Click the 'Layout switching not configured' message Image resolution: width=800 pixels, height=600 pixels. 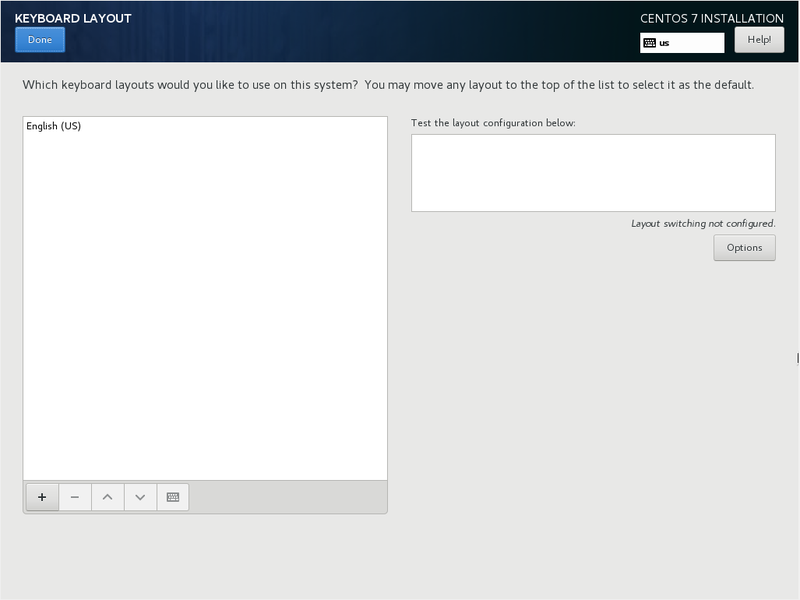pos(703,224)
